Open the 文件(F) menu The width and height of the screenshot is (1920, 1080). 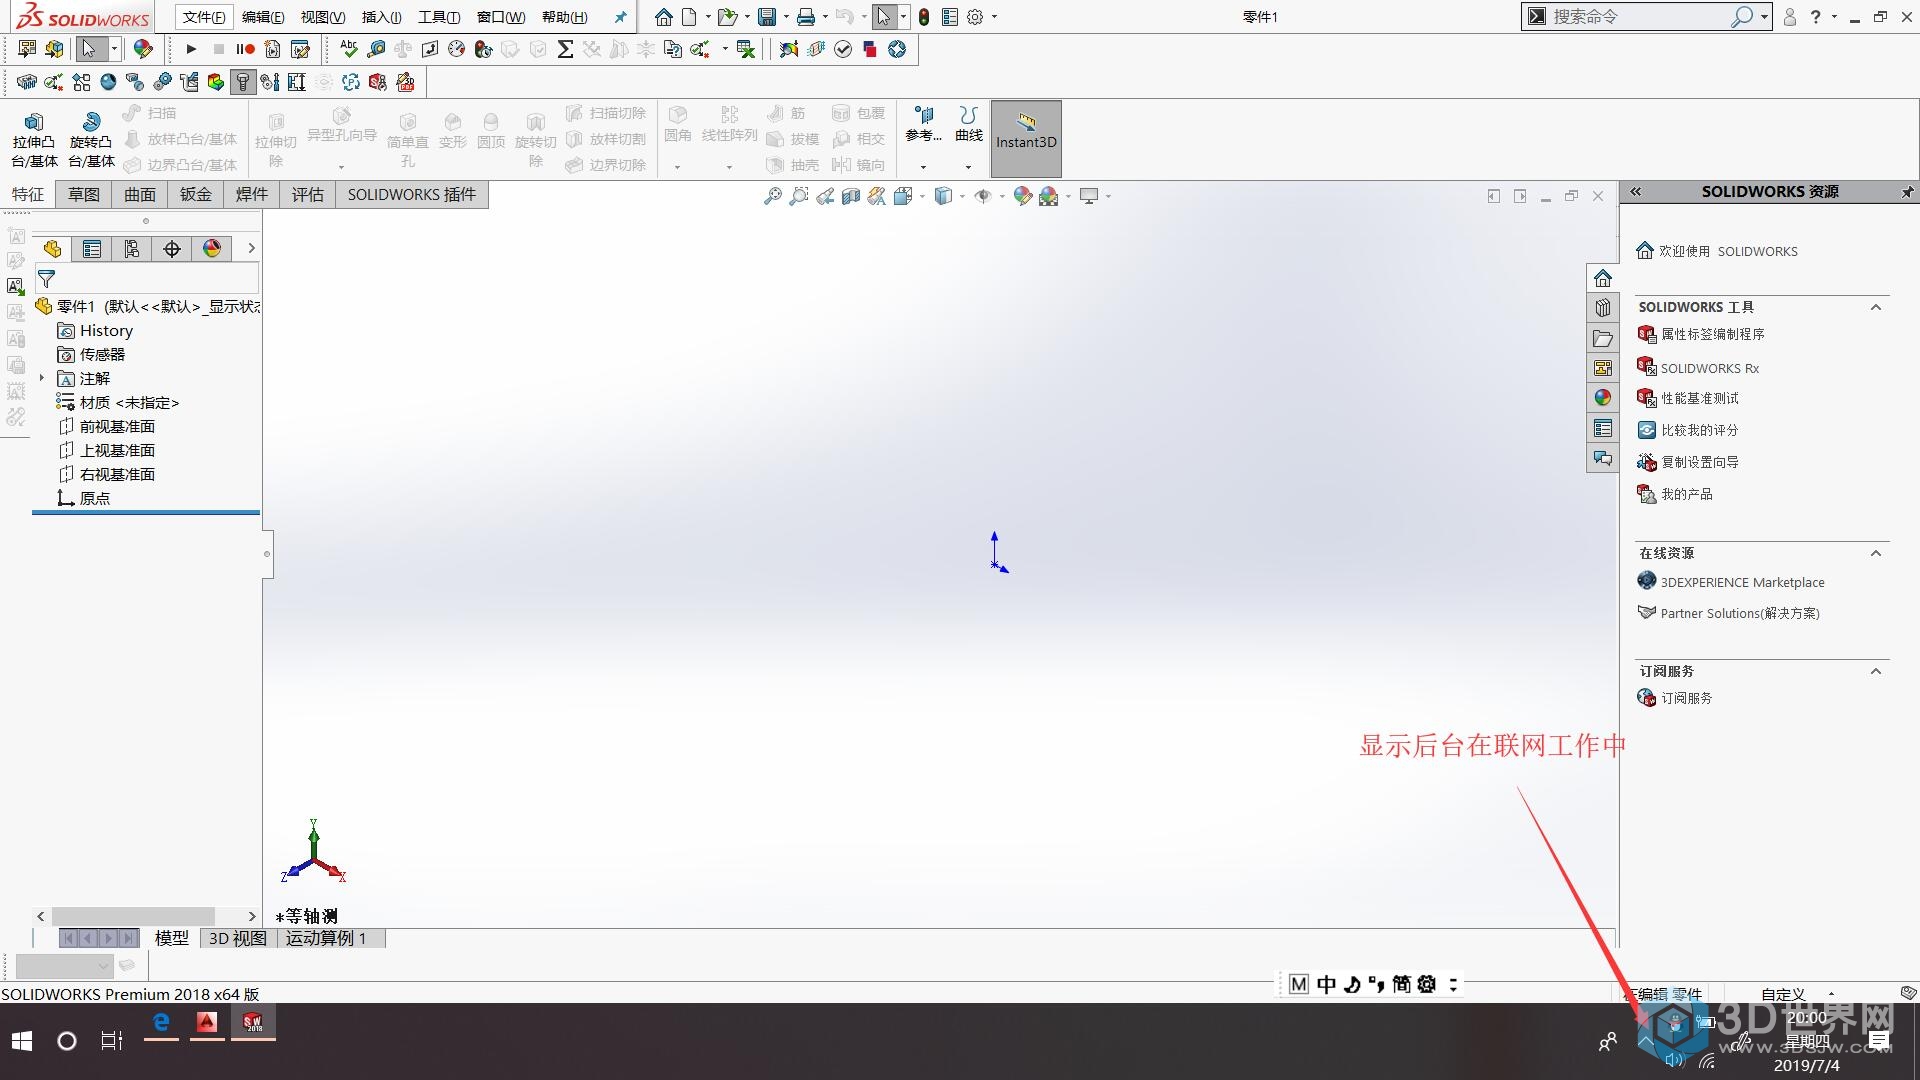click(x=204, y=17)
